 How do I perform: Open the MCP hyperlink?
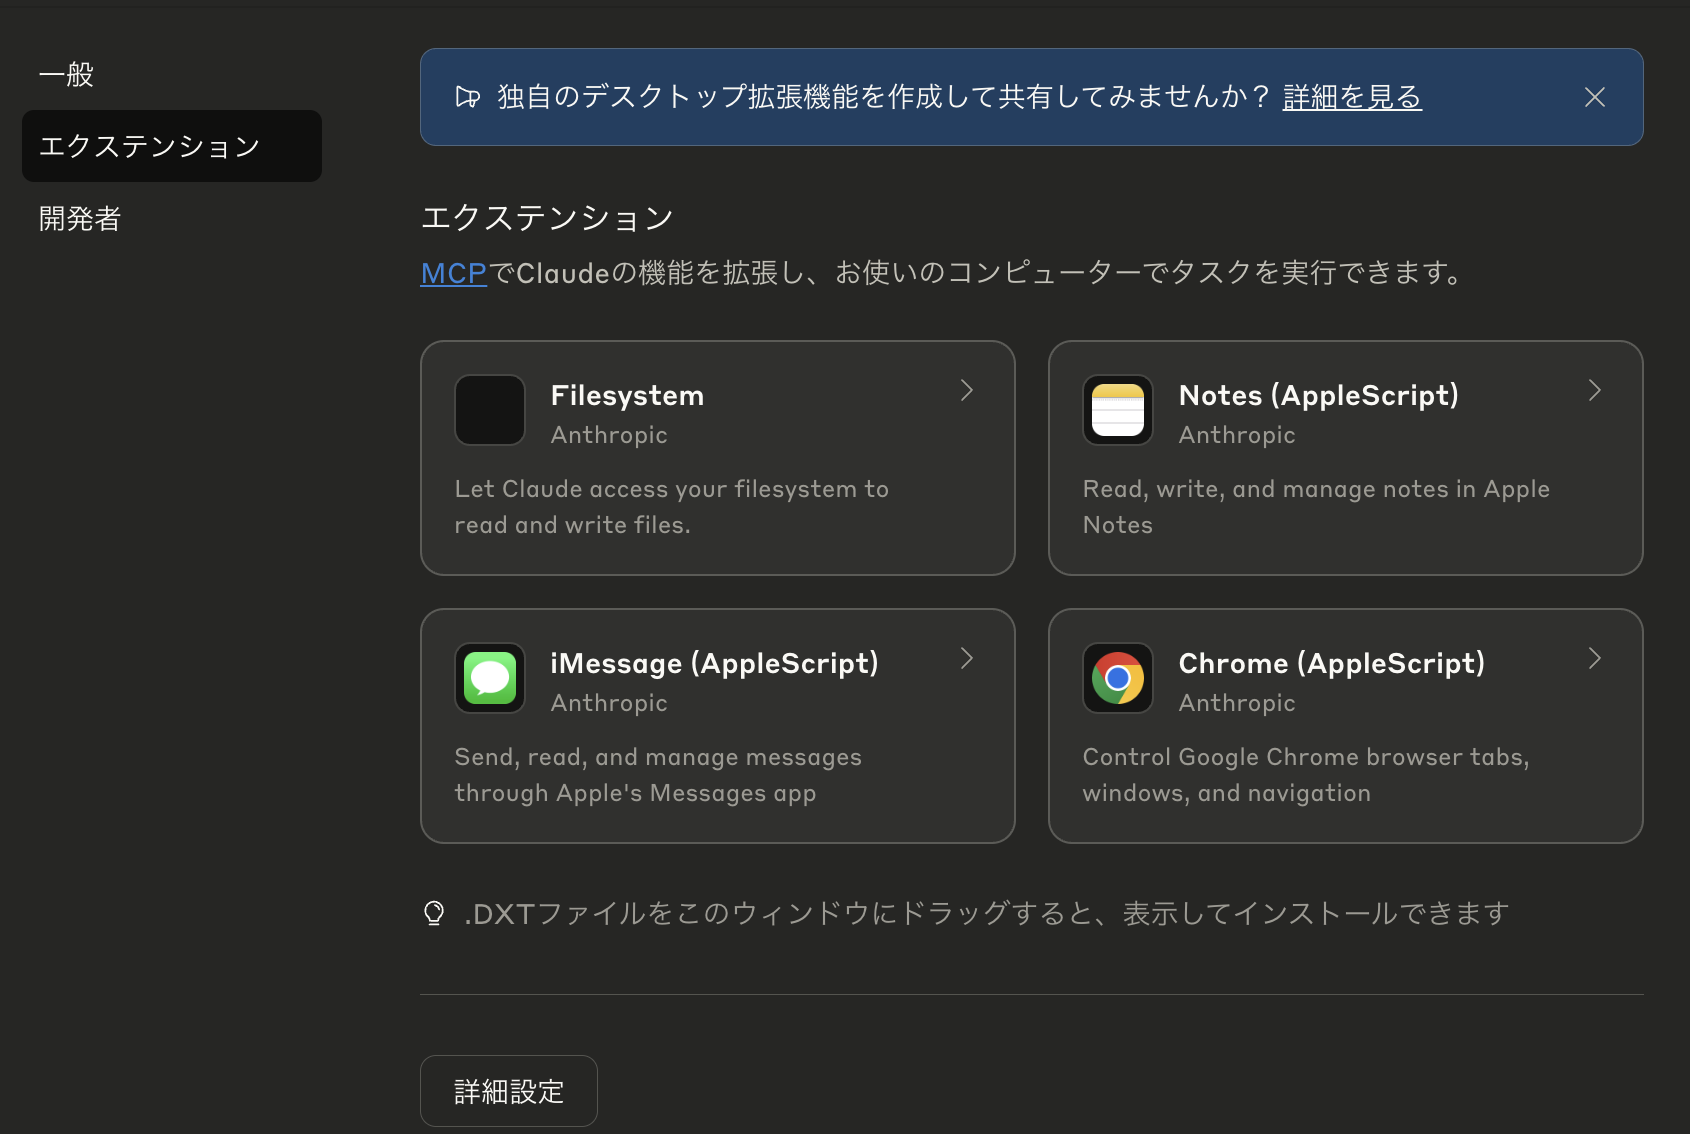coord(452,272)
